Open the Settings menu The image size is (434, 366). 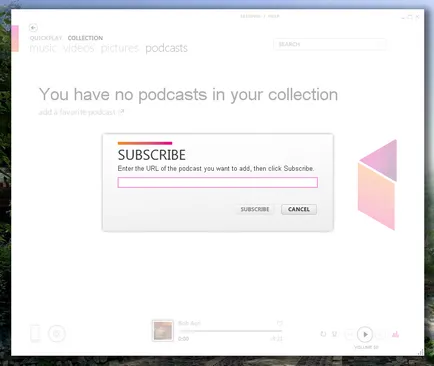[x=250, y=16]
